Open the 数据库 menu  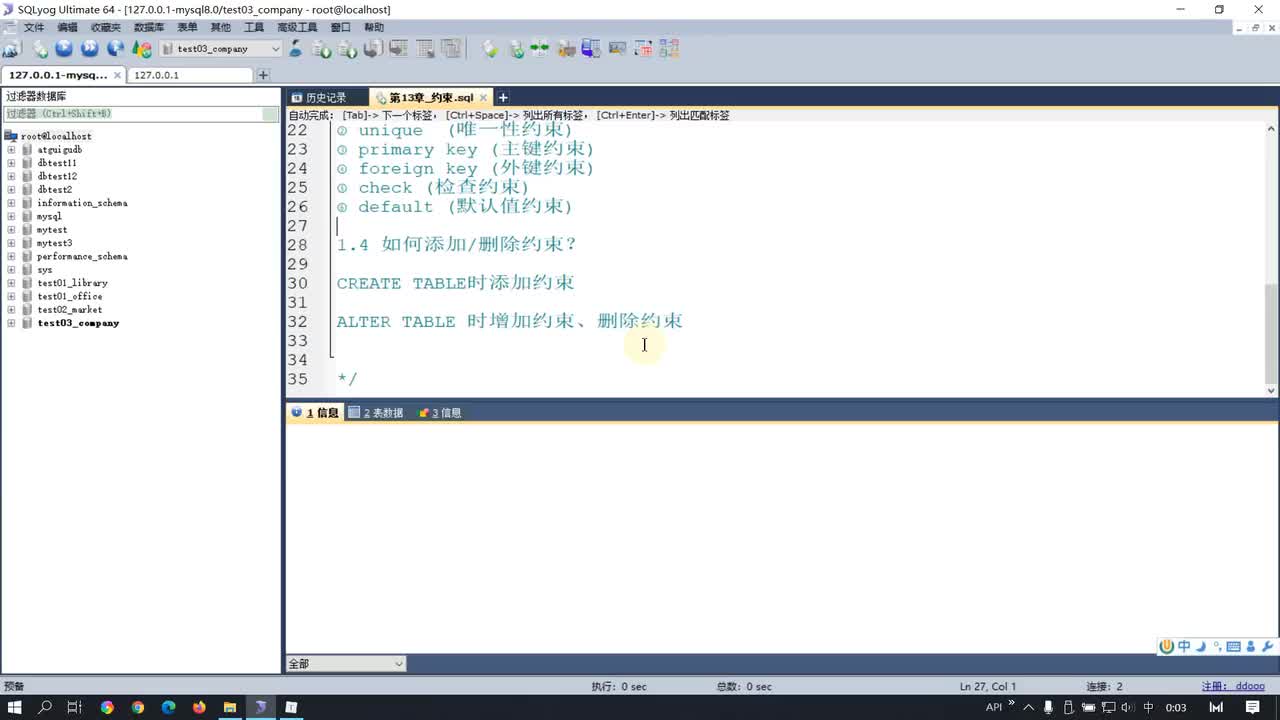pyautogui.click(x=149, y=28)
